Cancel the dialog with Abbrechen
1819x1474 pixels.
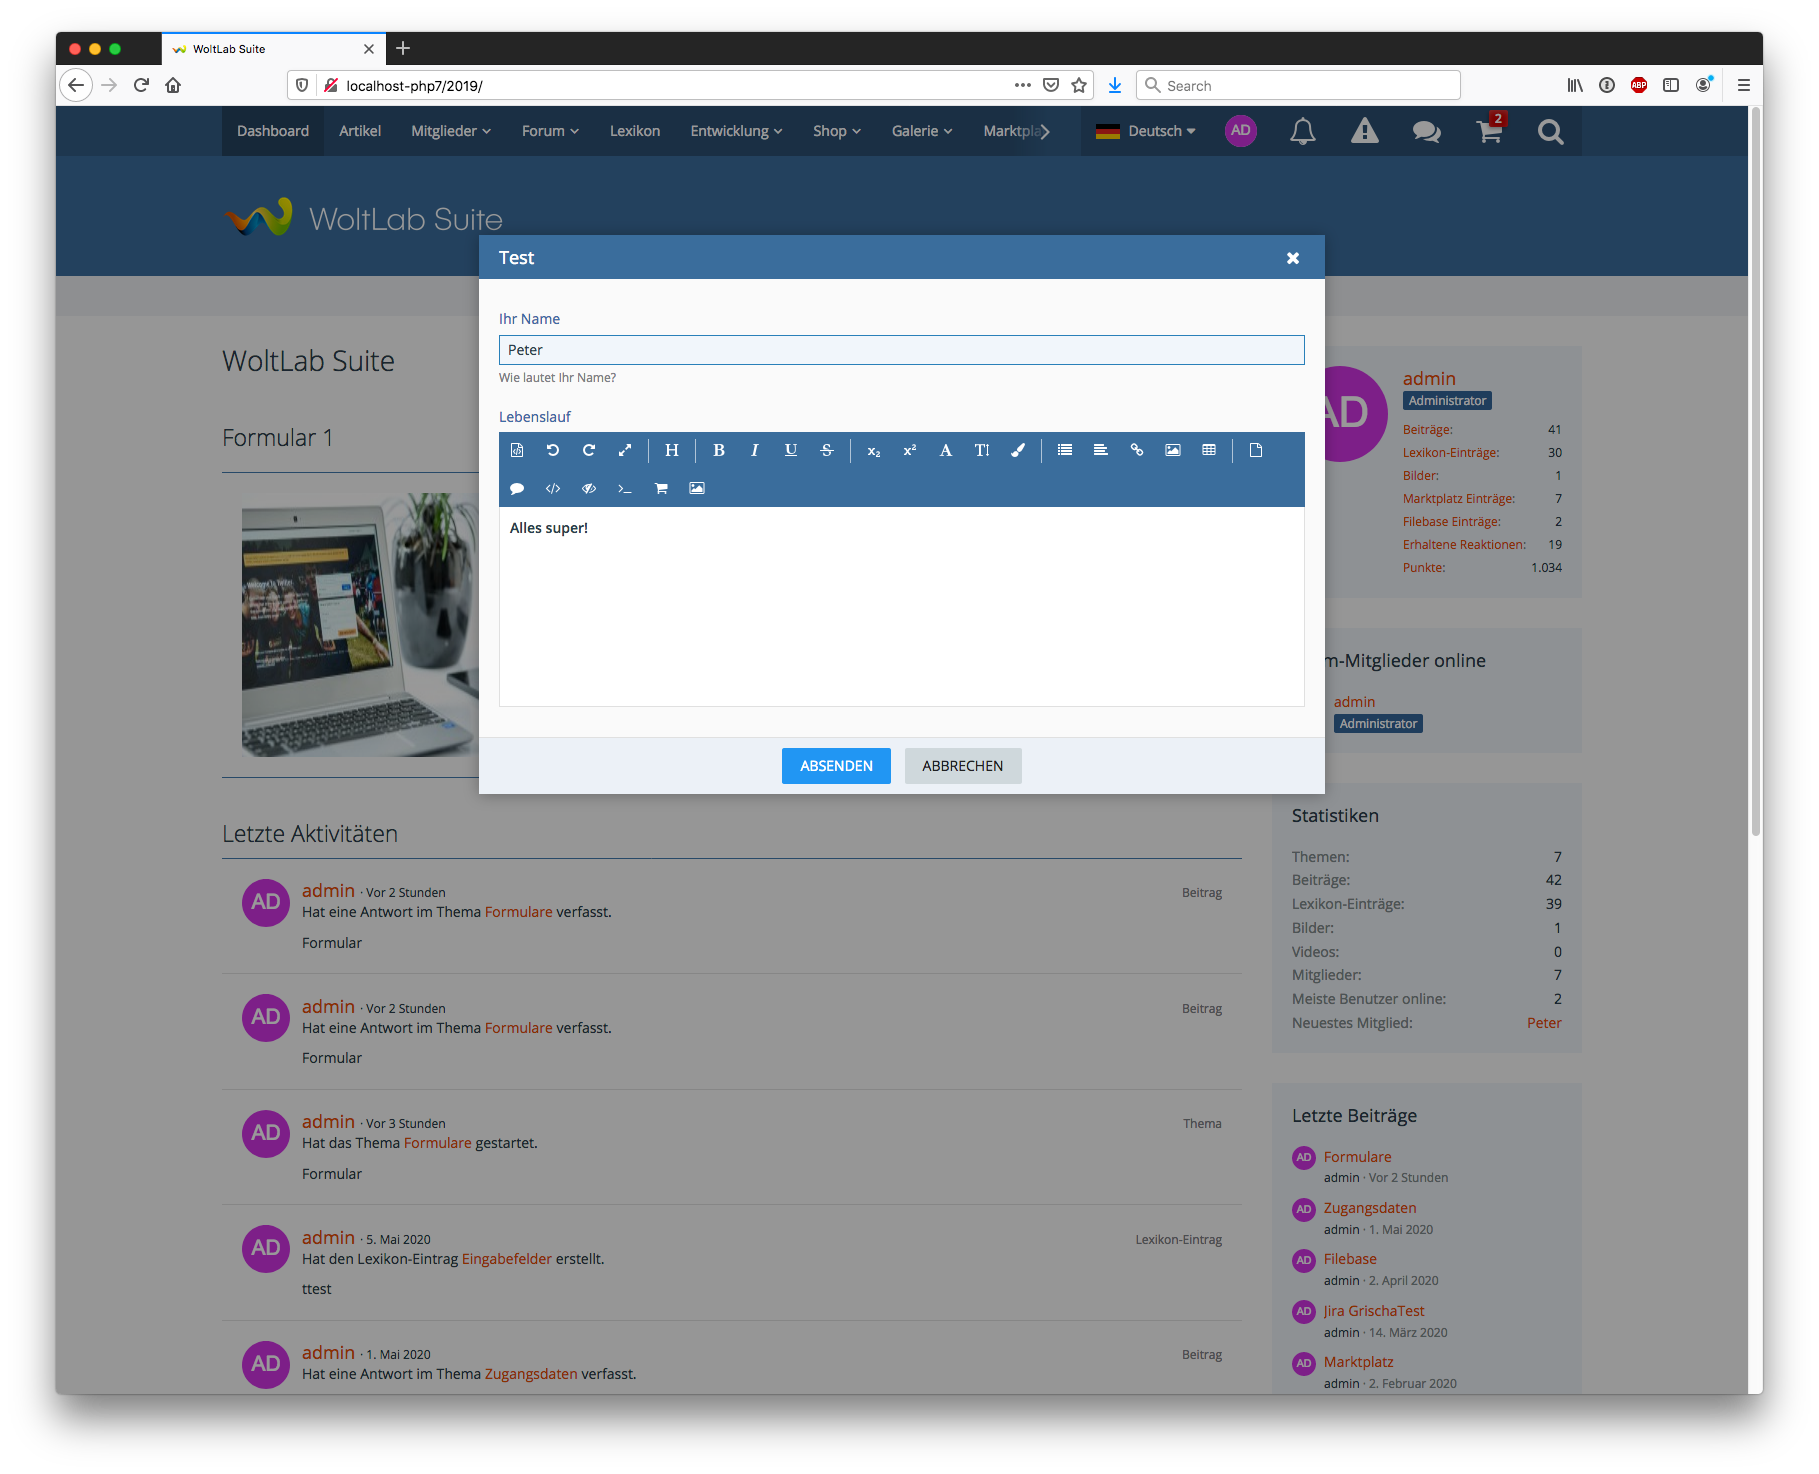click(x=962, y=766)
